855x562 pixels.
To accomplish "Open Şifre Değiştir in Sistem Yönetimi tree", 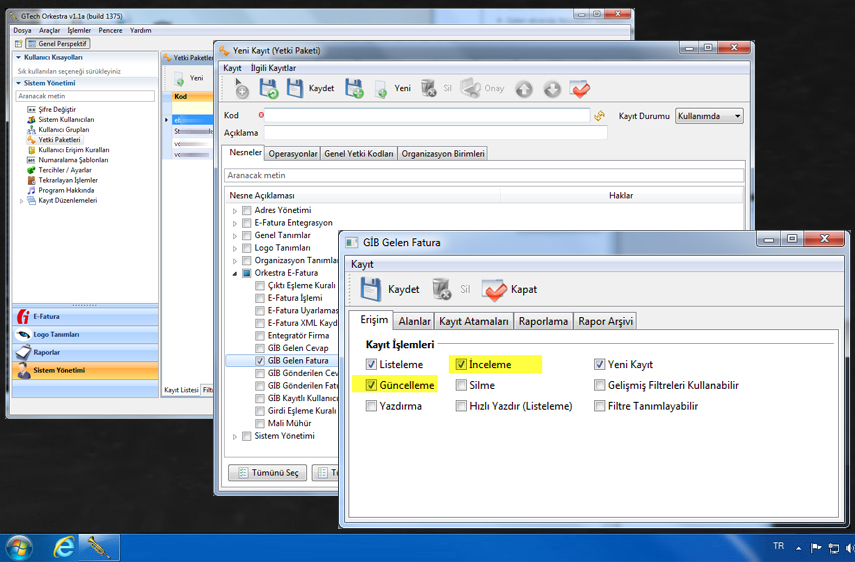I will pos(57,110).
